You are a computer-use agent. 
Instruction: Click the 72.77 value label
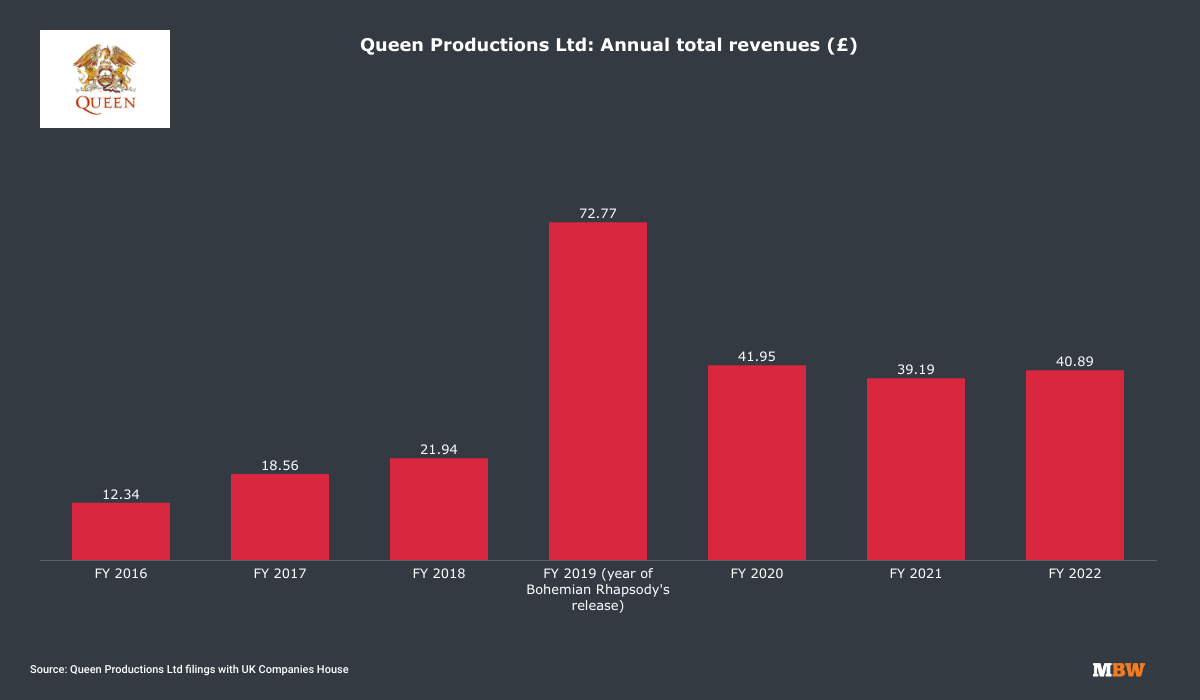598,213
